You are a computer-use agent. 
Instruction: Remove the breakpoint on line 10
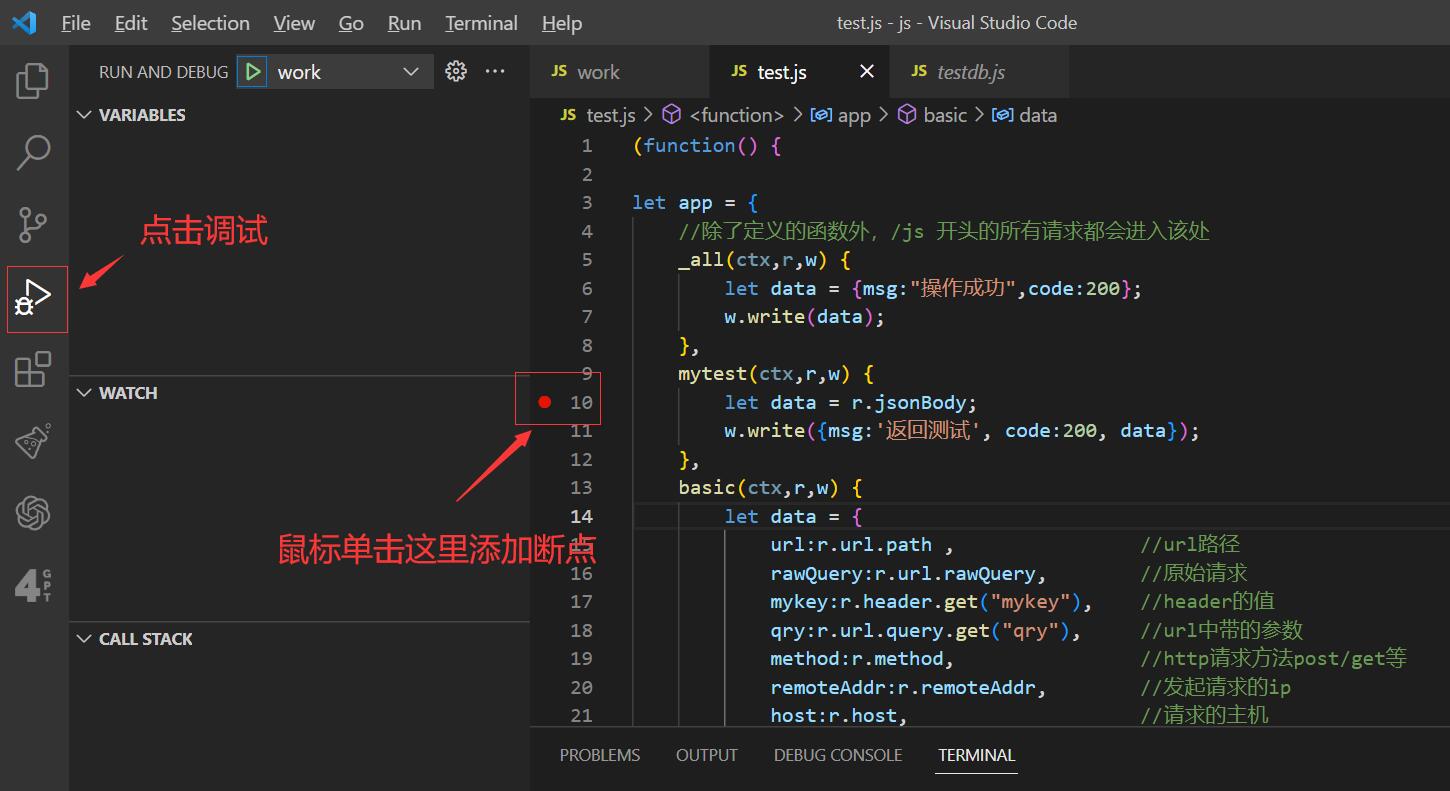[544, 402]
